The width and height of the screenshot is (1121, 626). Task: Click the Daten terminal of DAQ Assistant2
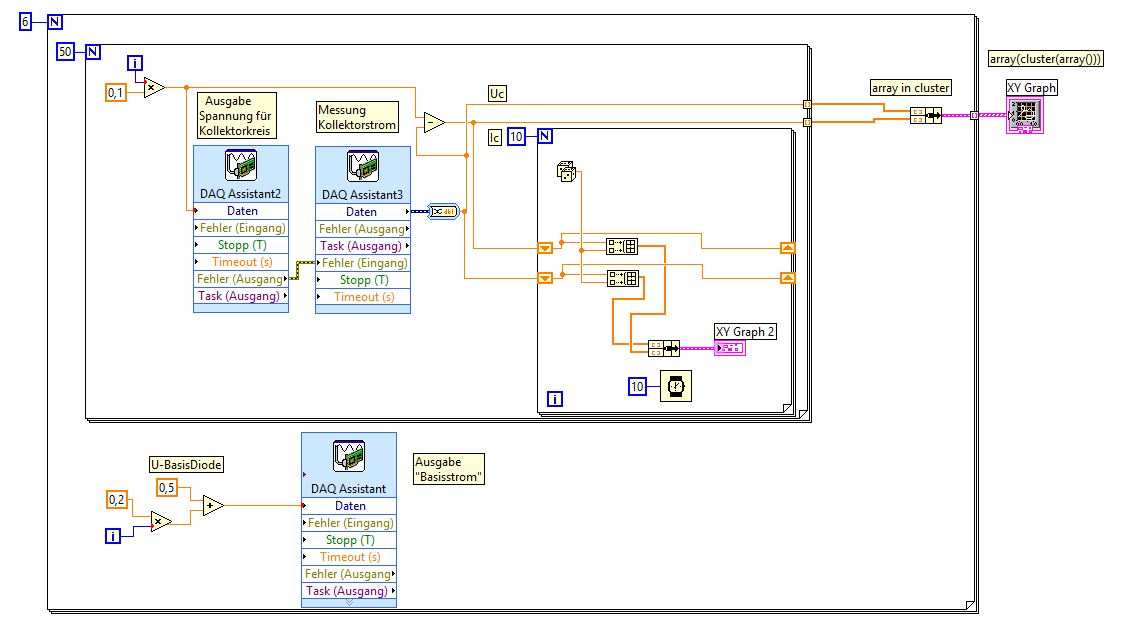tap(241, 211)
